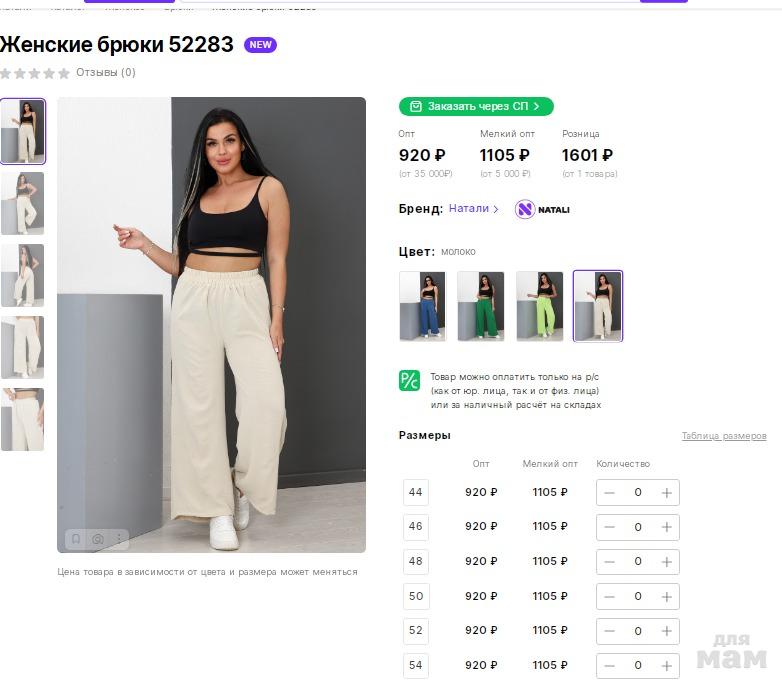
Task: Open the reviews 'Отзывы (0)' link
Action: 106,73
